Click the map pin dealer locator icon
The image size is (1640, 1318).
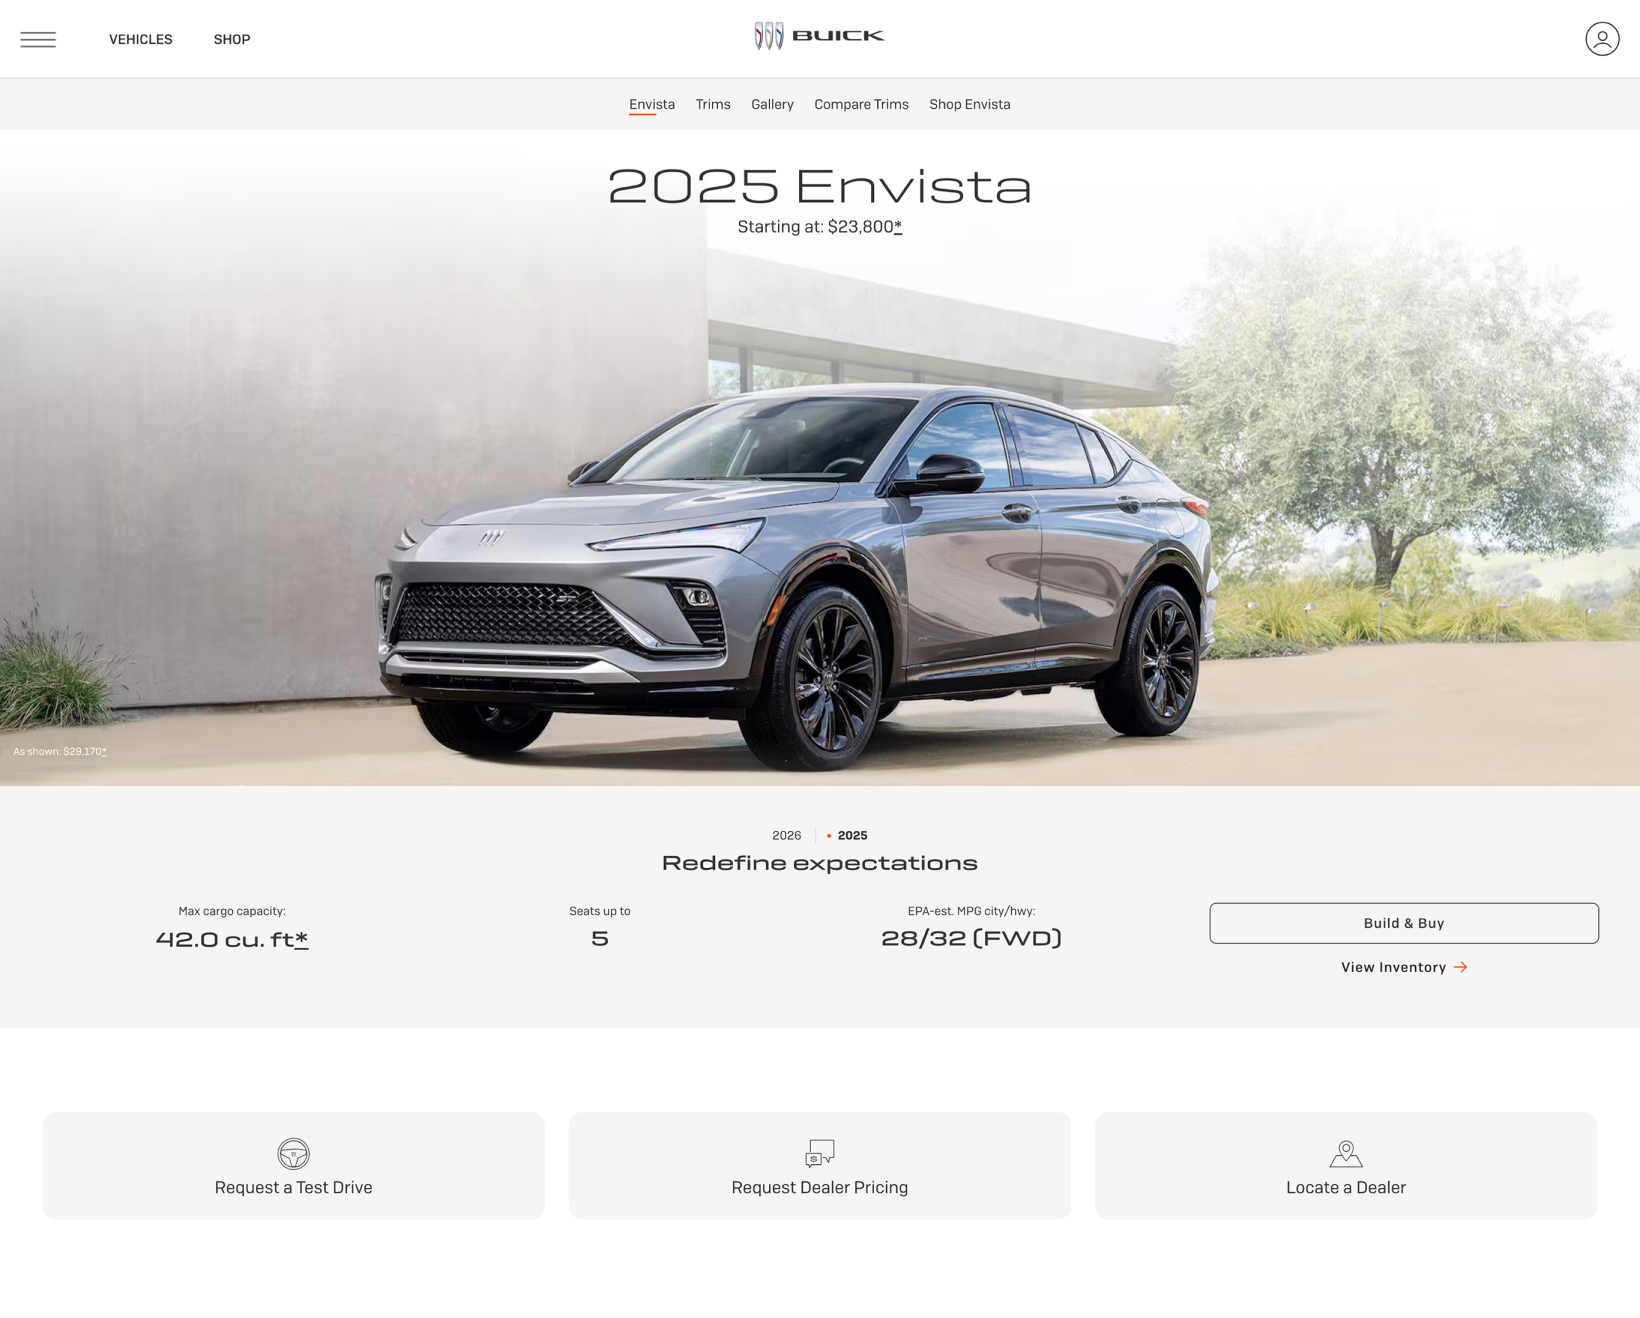1346,1153
